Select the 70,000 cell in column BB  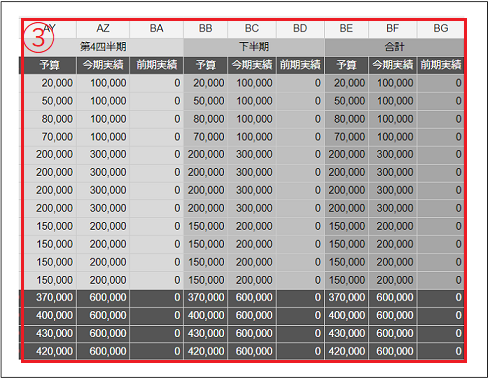click(x=205, y=137)
